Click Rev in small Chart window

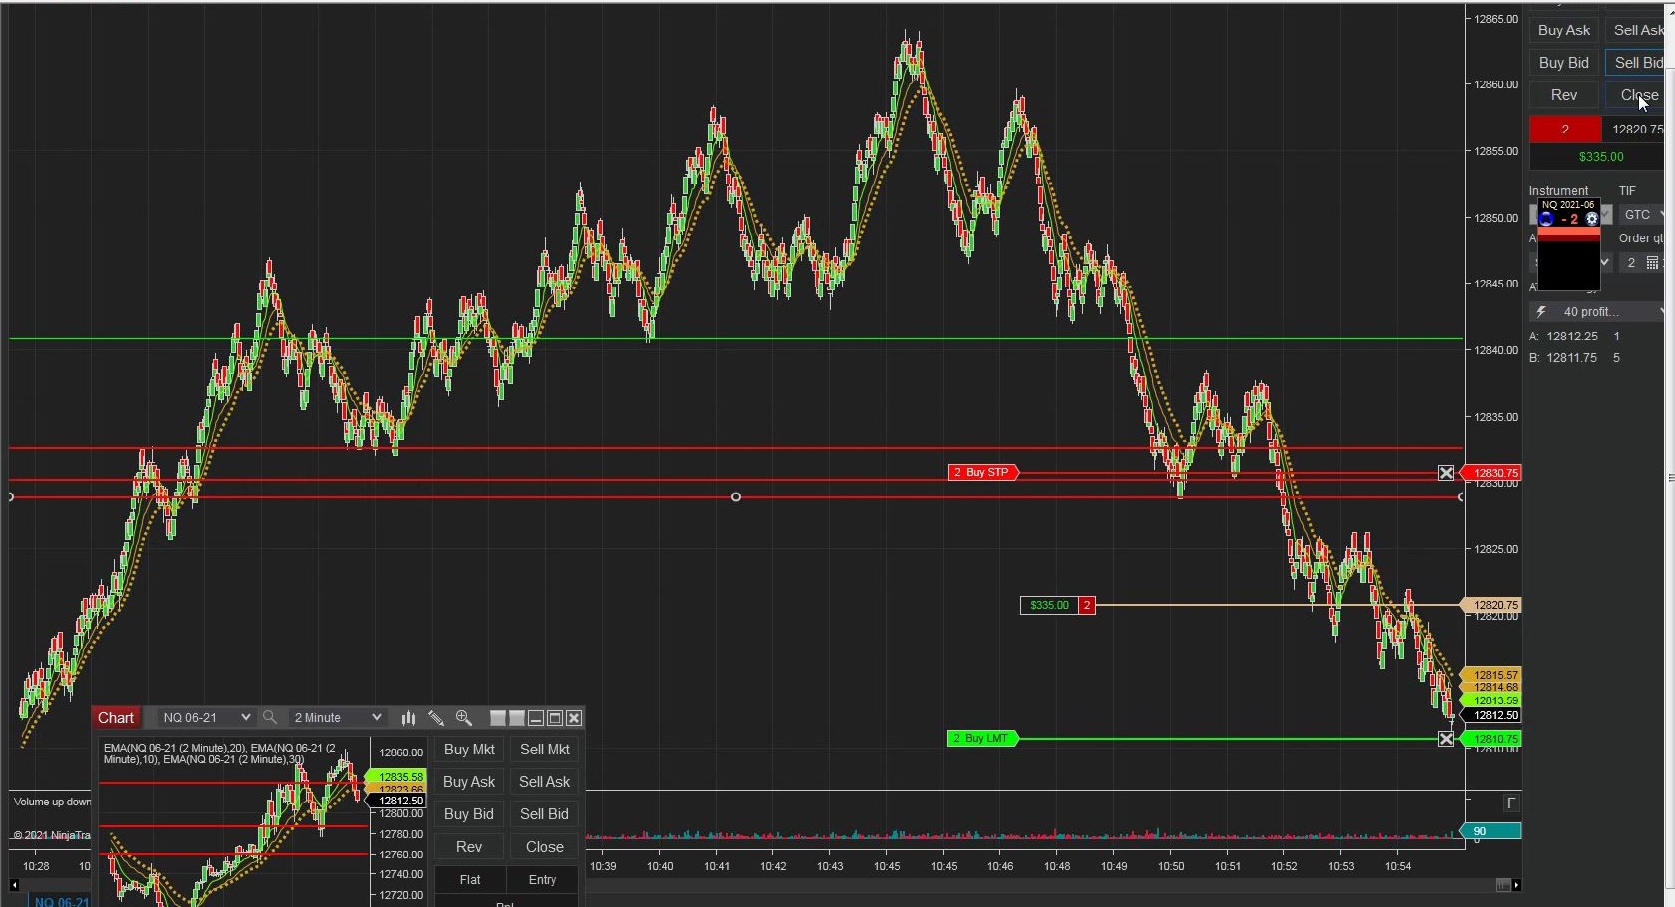(469, 847)
